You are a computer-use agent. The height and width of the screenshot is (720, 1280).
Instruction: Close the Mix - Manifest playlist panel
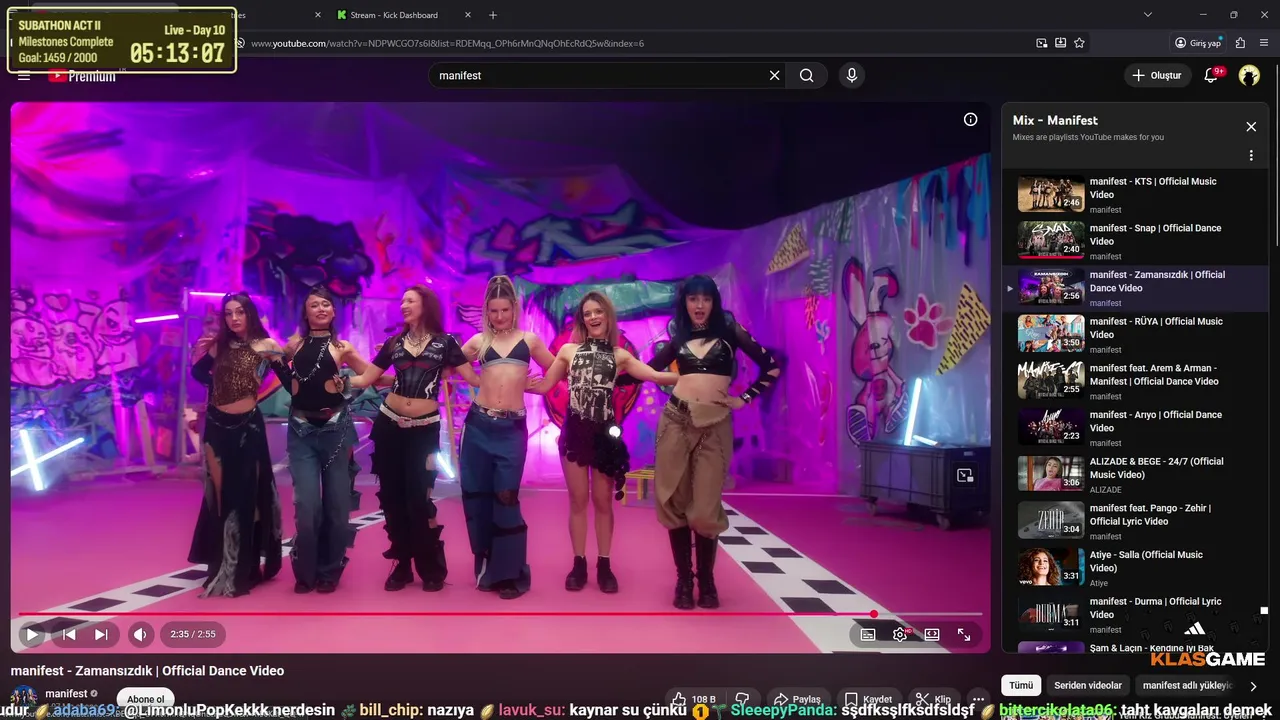tap(1251, 127)
